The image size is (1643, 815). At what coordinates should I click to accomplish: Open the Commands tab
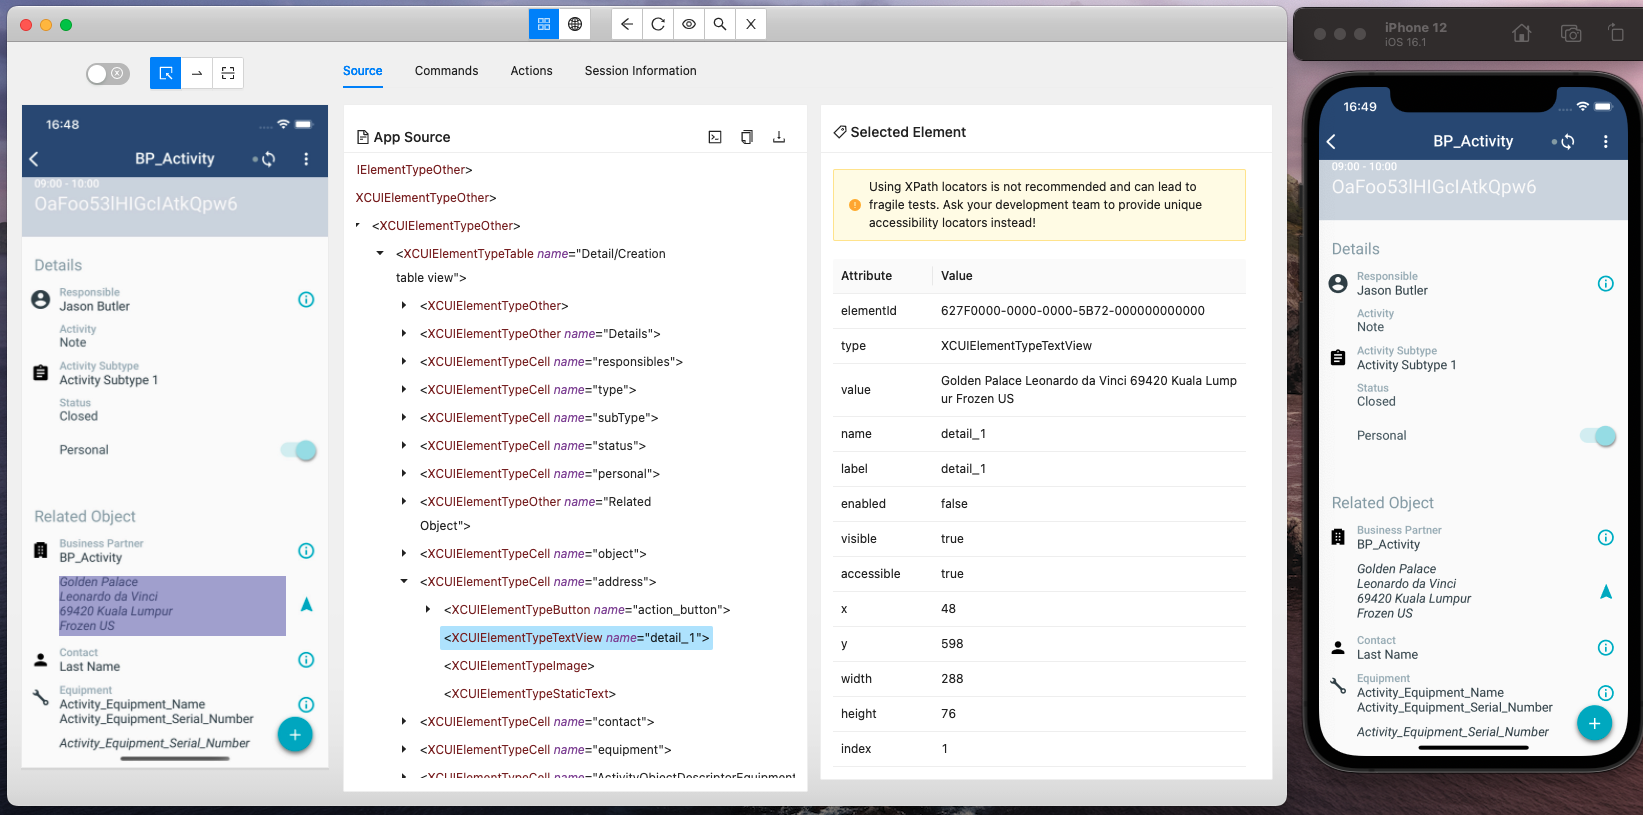pyautogui.click(x=446, y=71)
